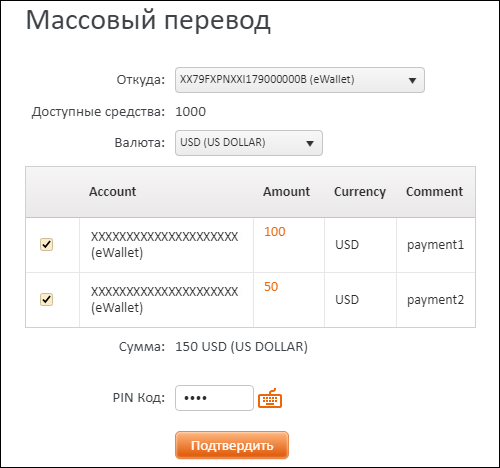Image resolution: width=500 pixels, height=468 pixels.
Task: Click the arrow of USD (US DOLLAR) selector
Action: click(x=310, y=143)
